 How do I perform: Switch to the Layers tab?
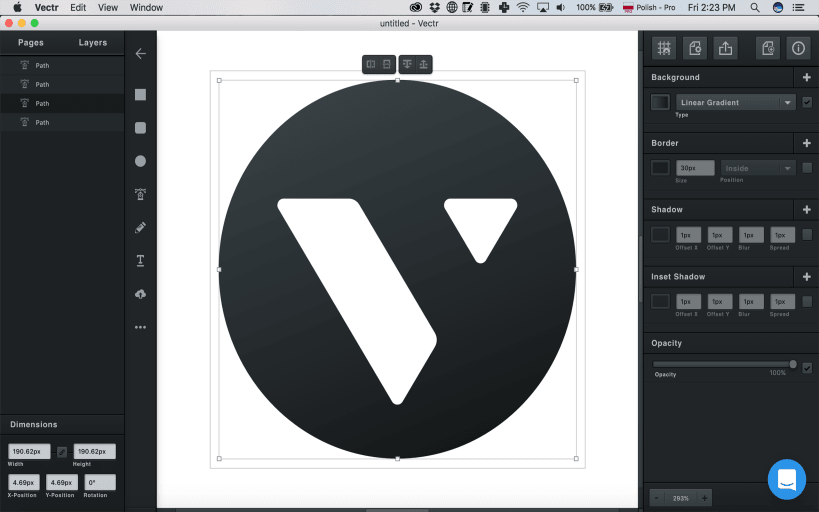pos(93,43)
